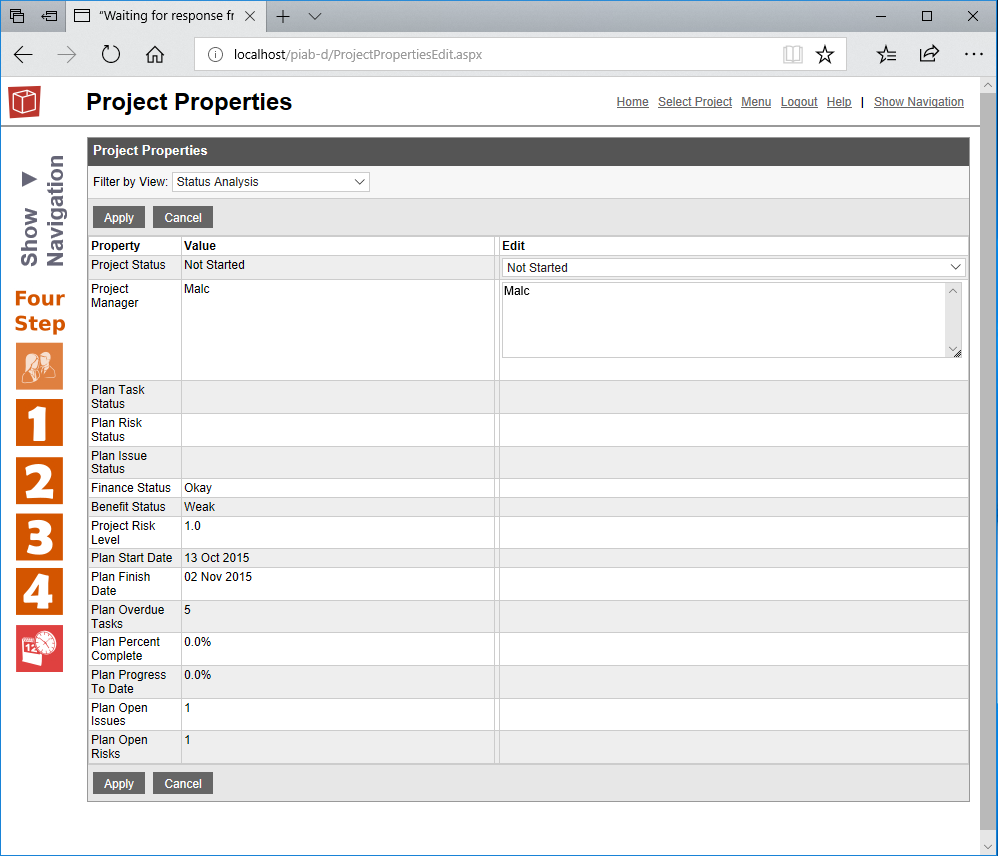This screenshot has height=856, width=998.
Task: Click Menu in the top navigation
Action: tap(756, 102)
